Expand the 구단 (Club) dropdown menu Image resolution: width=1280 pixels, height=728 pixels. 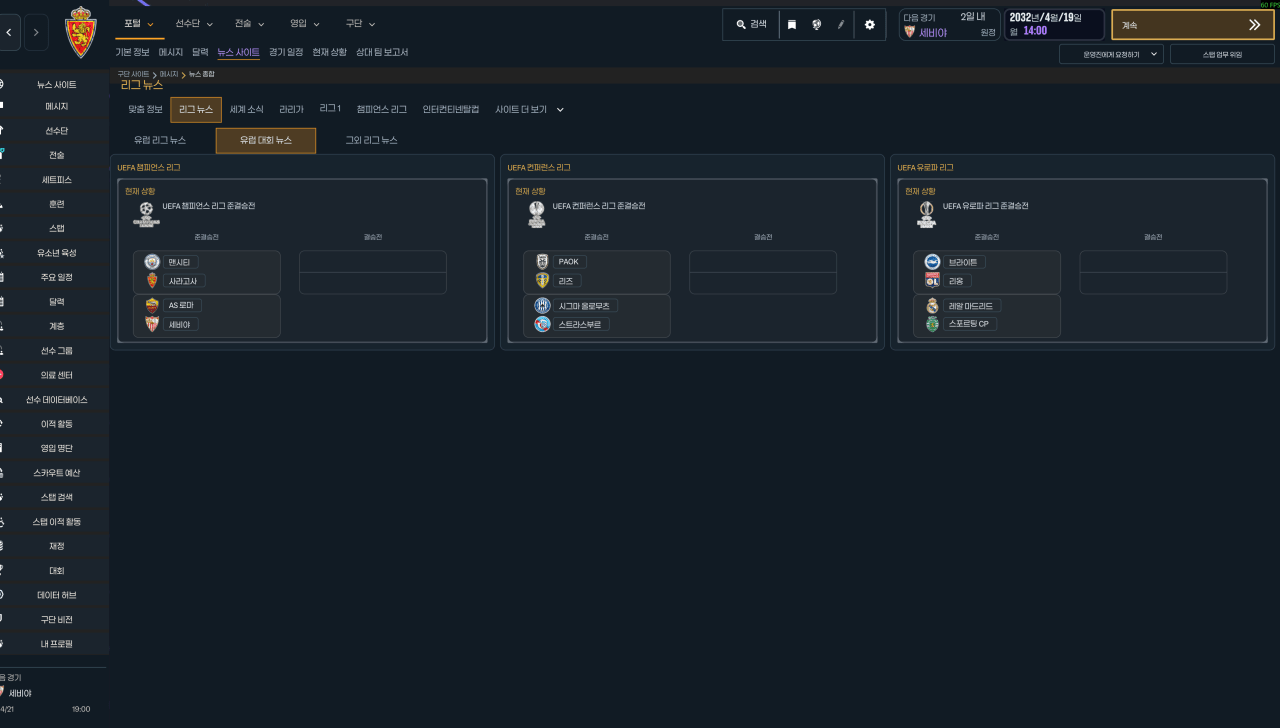click(x=360, y=23)
